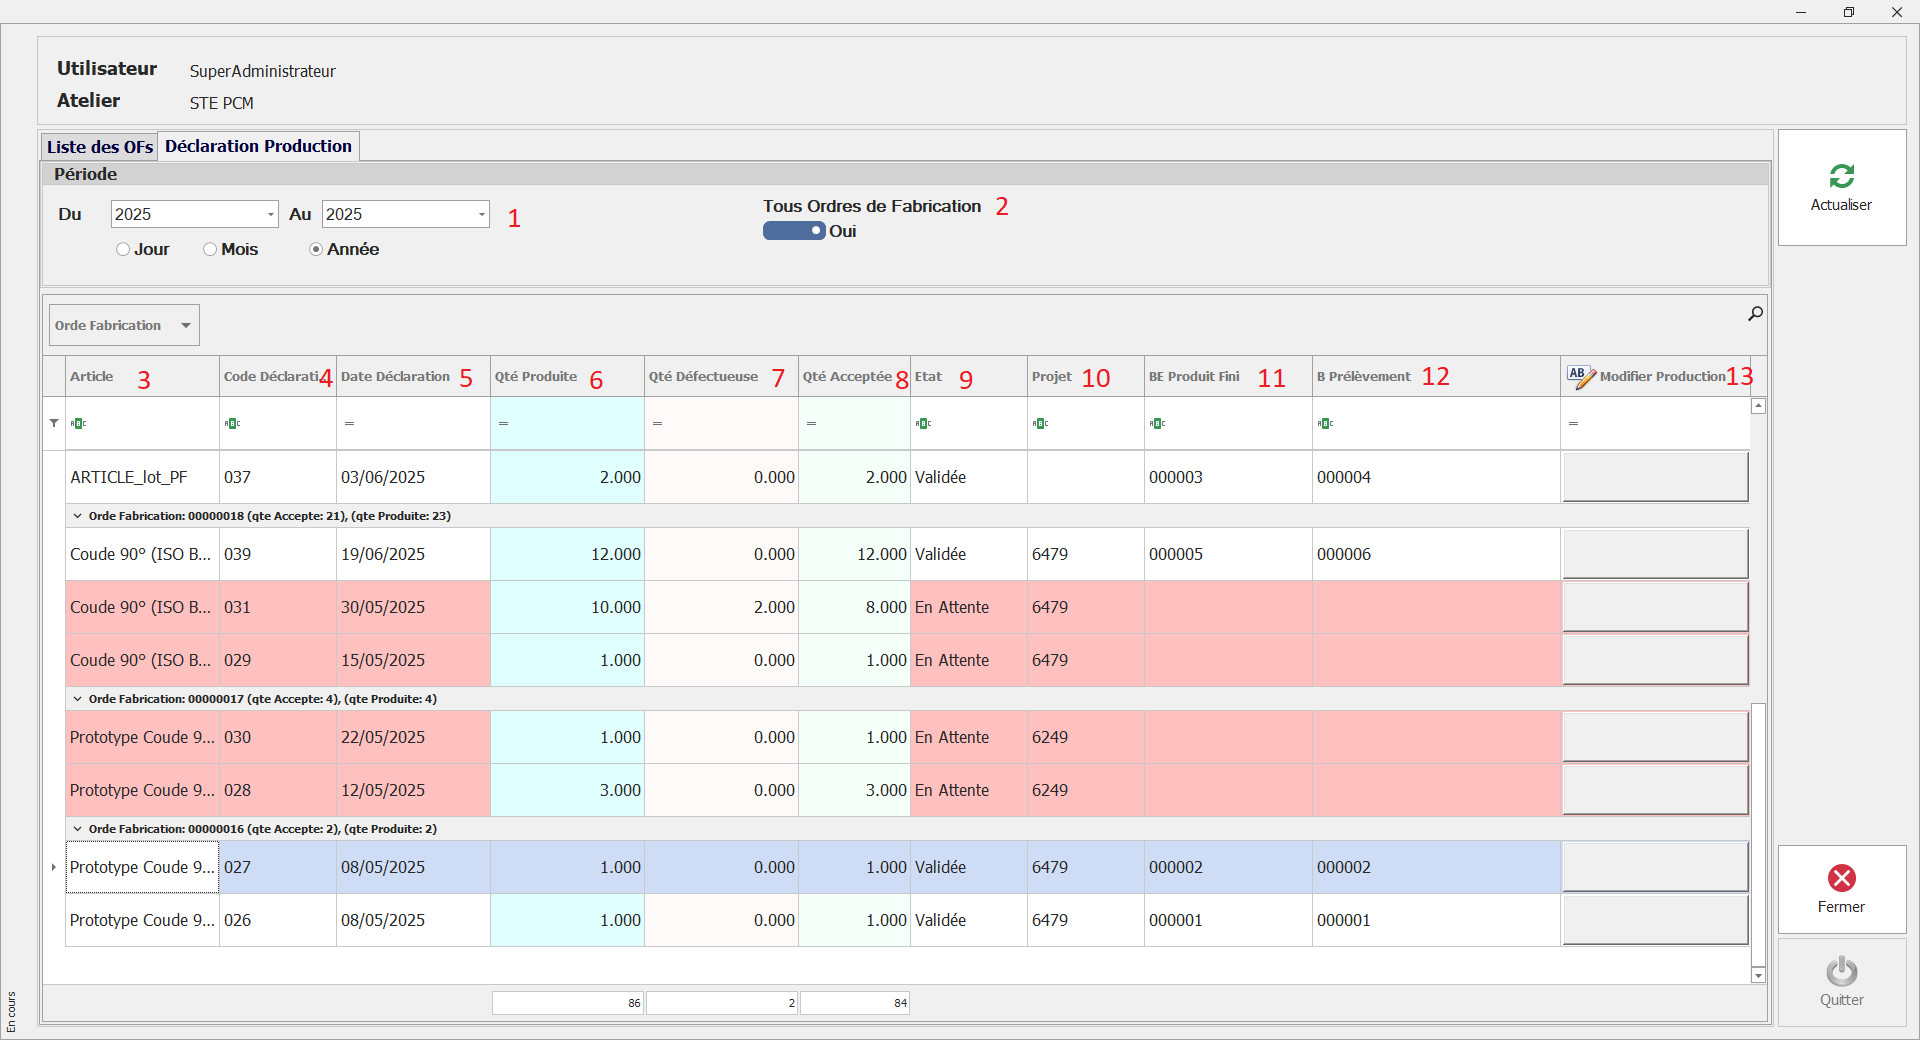Screen dimensions: 1922x1040
Task: Collapse the Orde Fabrication 00000018 group
Action: click(x=78, y=516)
